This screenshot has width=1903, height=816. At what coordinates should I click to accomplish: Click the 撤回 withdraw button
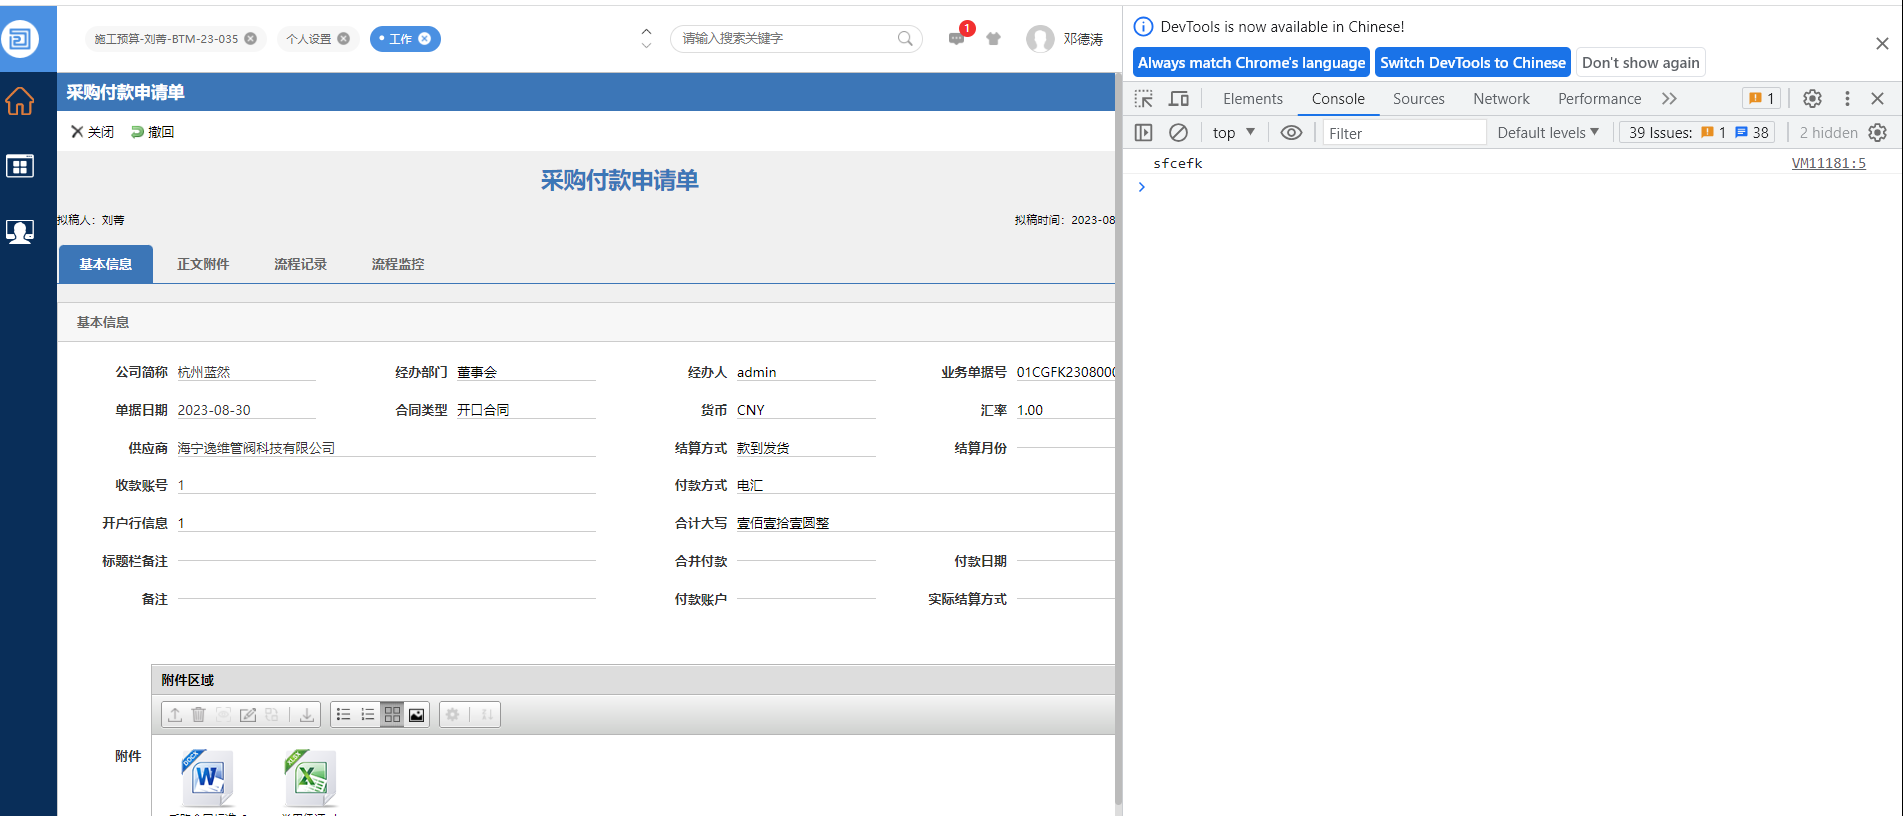[152, 132]
